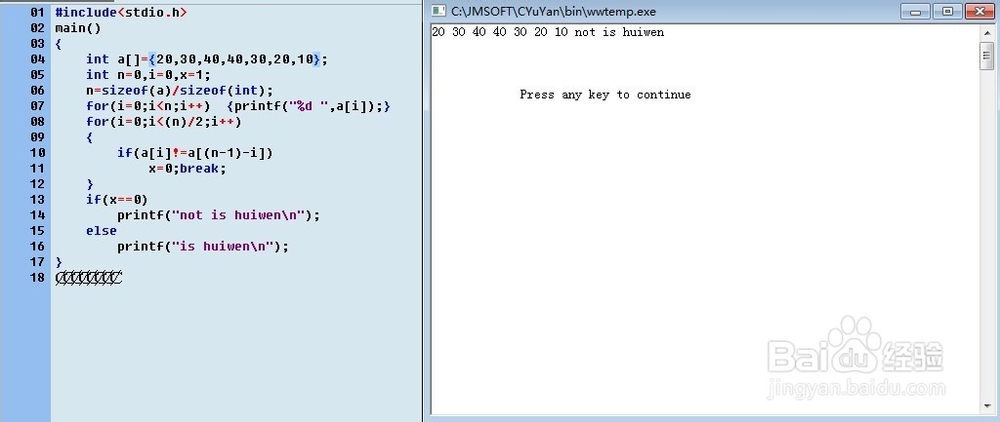Click line number 10 in the gutter
Viewport: 1000px width, 422px height.
[x=38, y=152]
